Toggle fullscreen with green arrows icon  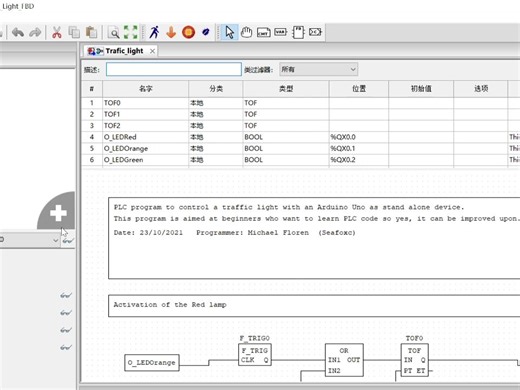click(x=131, y=32)
